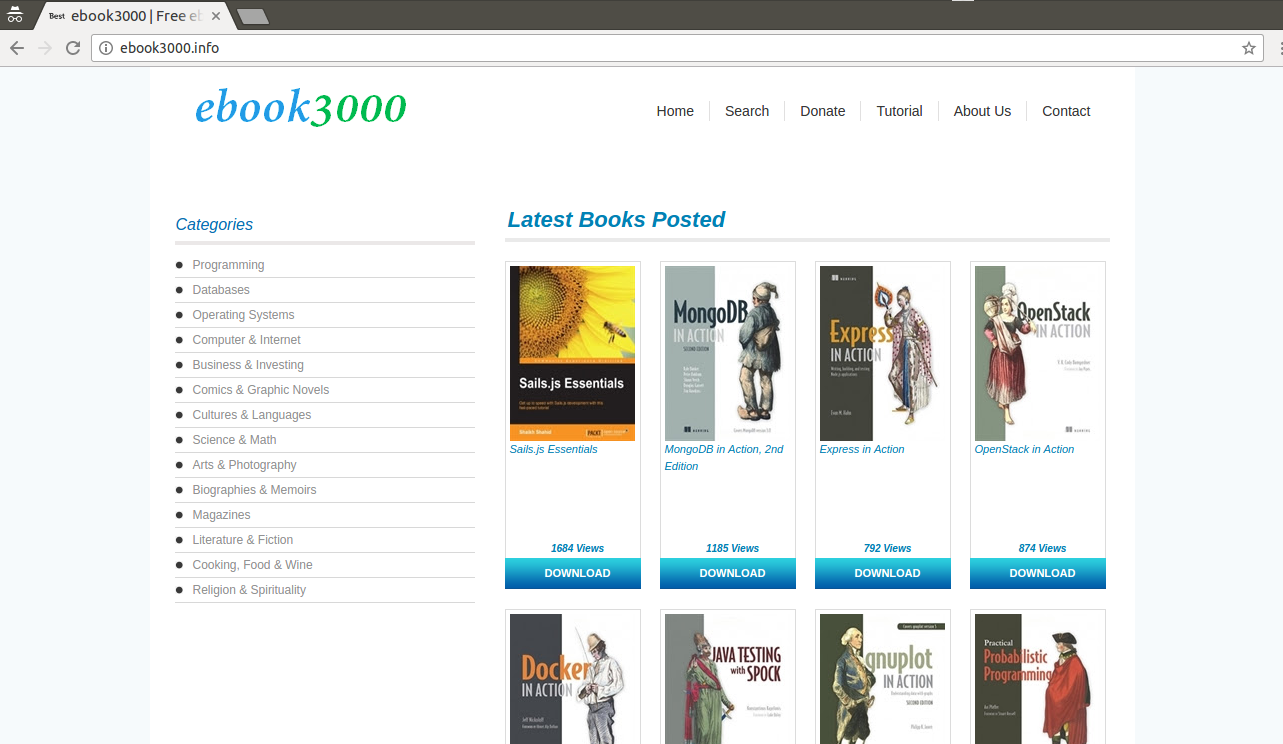Browse the Cultures & Languages category
1283x744 pixels.
click(x=251, y=415)
